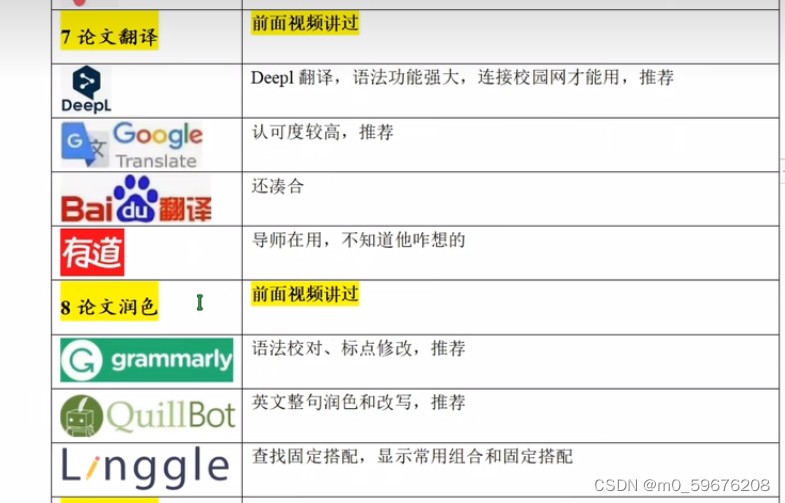Click the green grammarly logo
The image size is (785, 503).
point(147,360)
